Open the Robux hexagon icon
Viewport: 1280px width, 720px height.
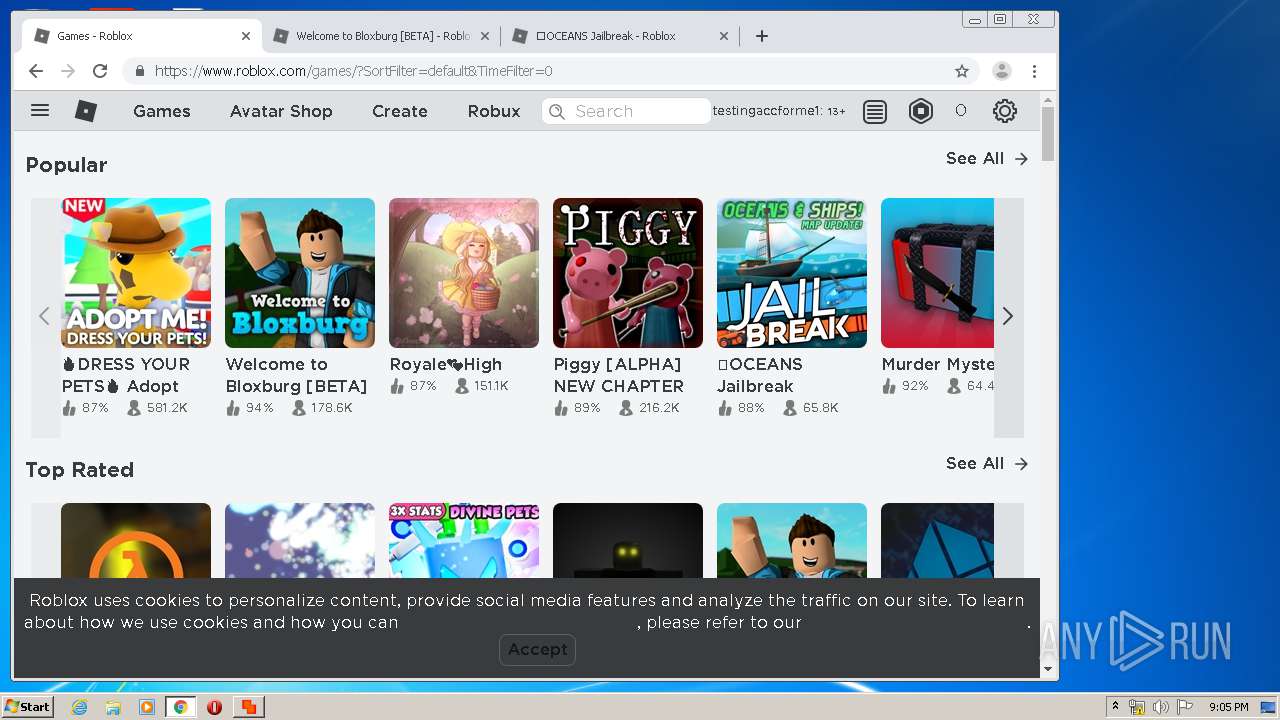click(921, 111)
